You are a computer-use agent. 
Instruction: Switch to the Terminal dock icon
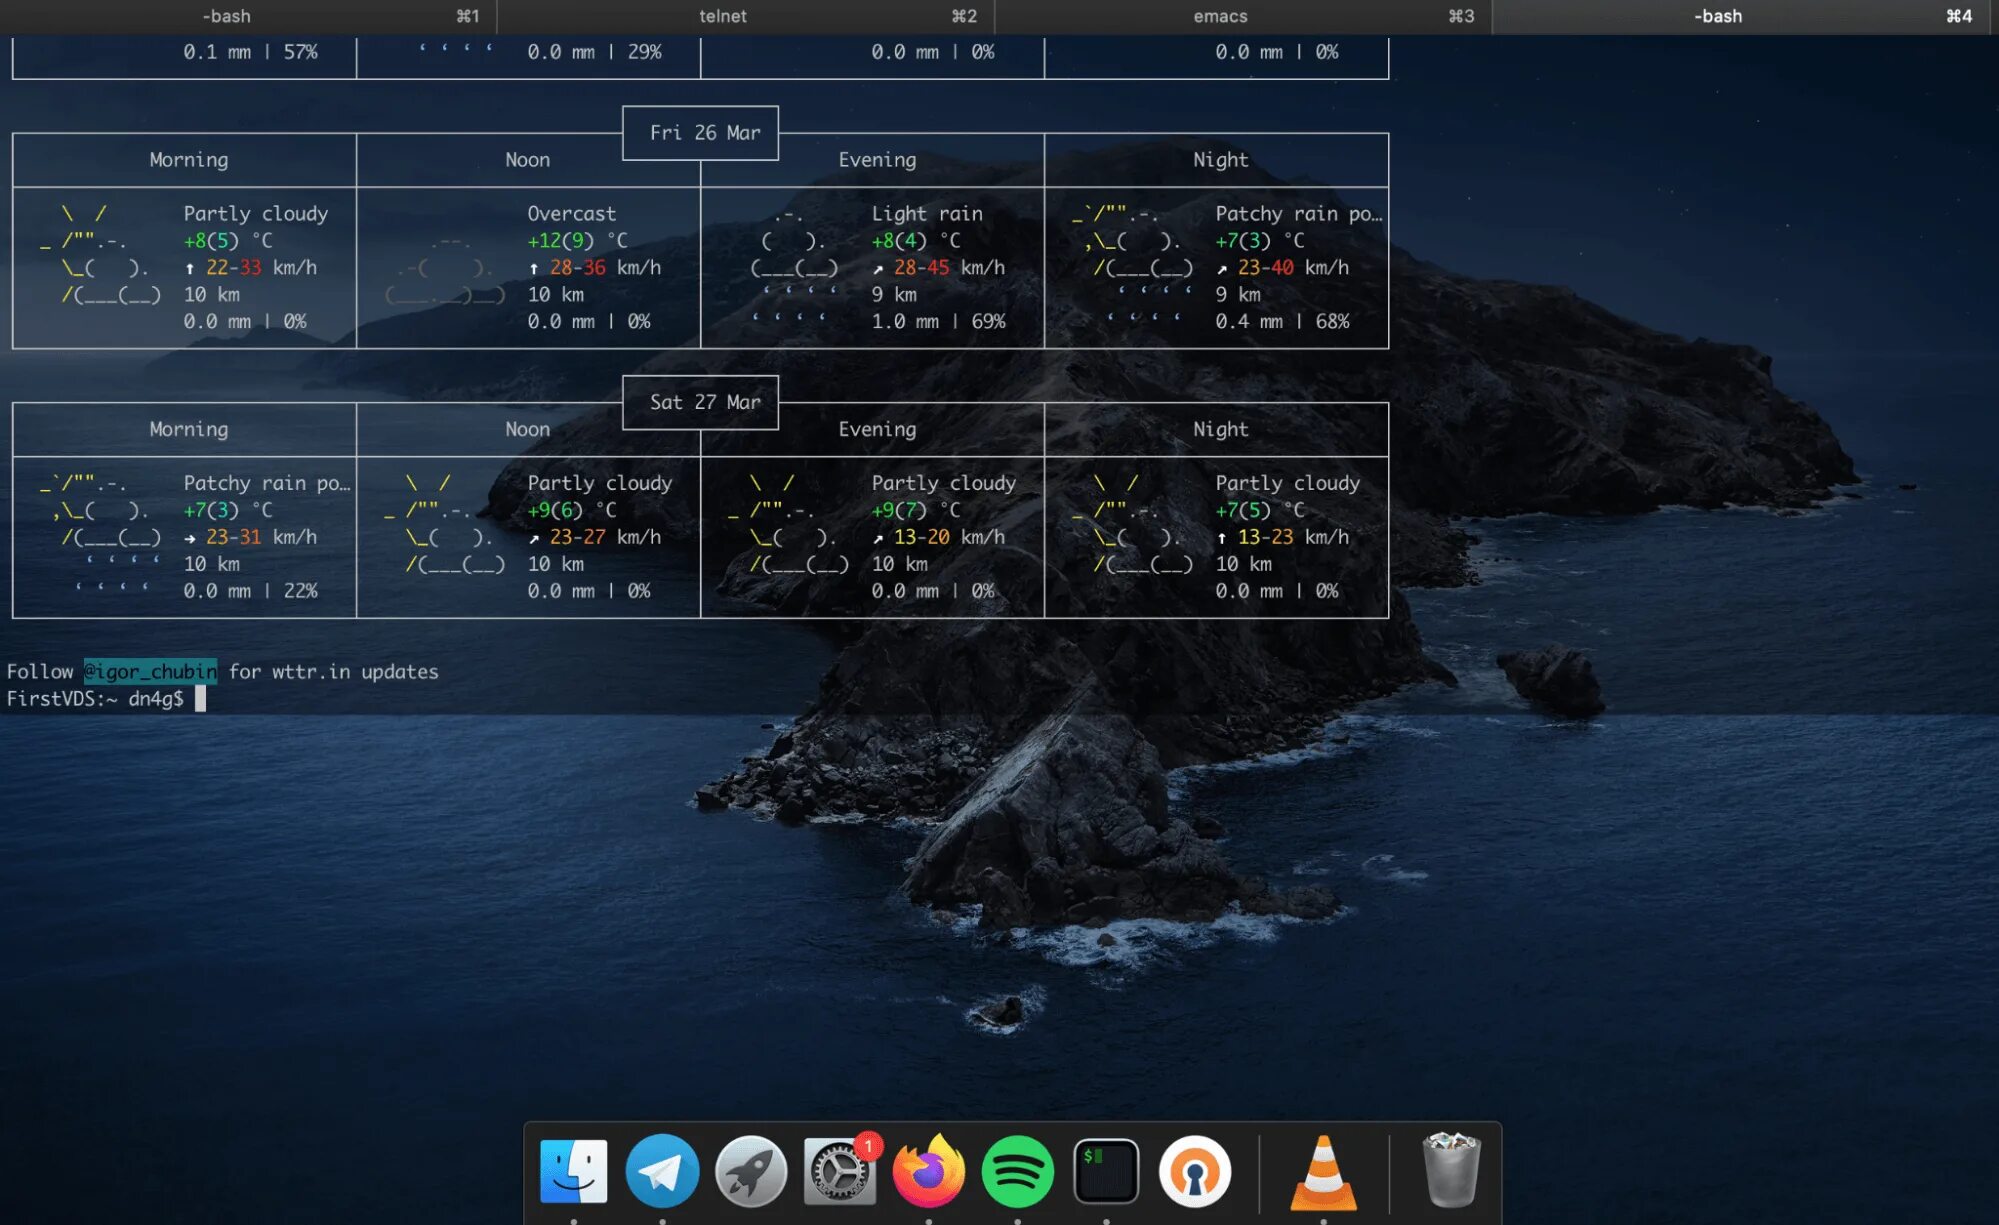[x=1106, y=1171]
